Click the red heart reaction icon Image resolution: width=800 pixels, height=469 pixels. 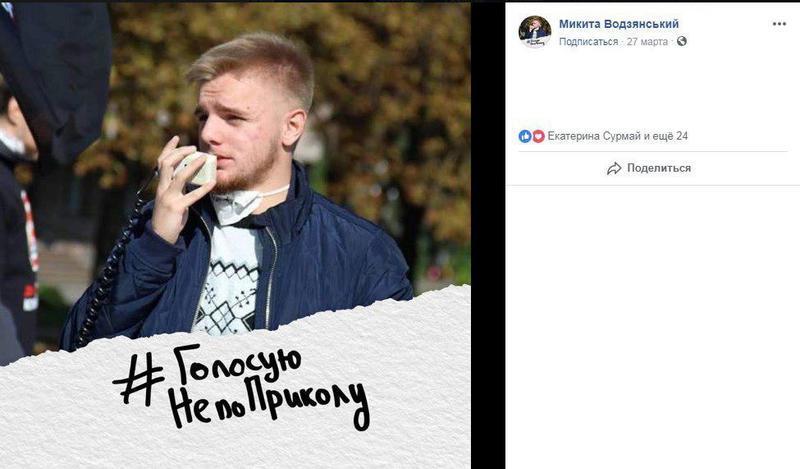pos(538,136)
